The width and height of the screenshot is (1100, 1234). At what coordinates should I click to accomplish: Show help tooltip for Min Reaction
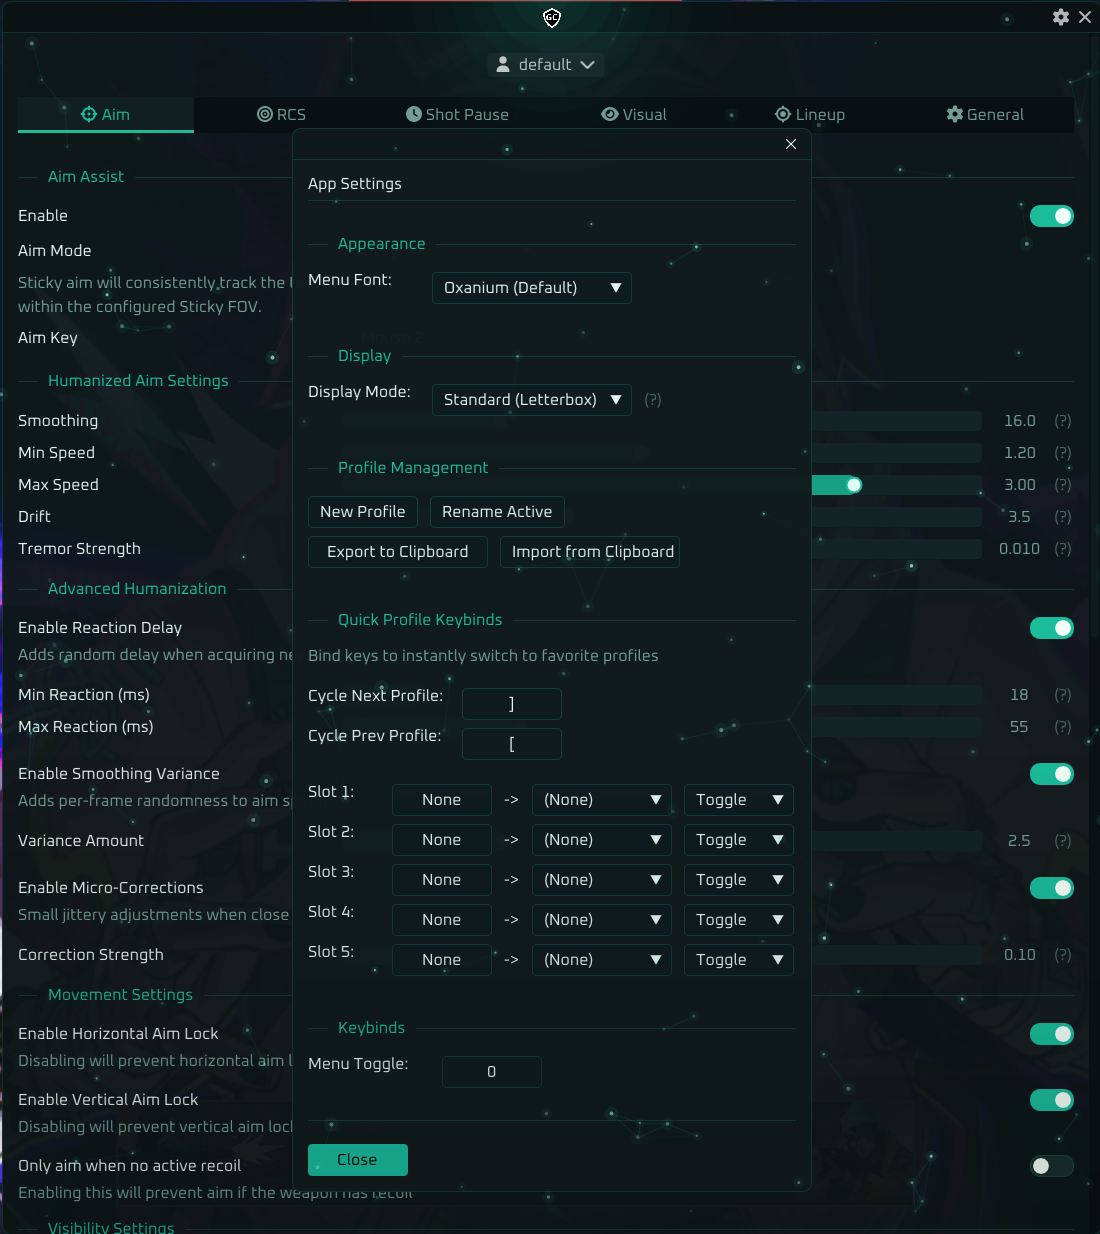[1063, 695]
